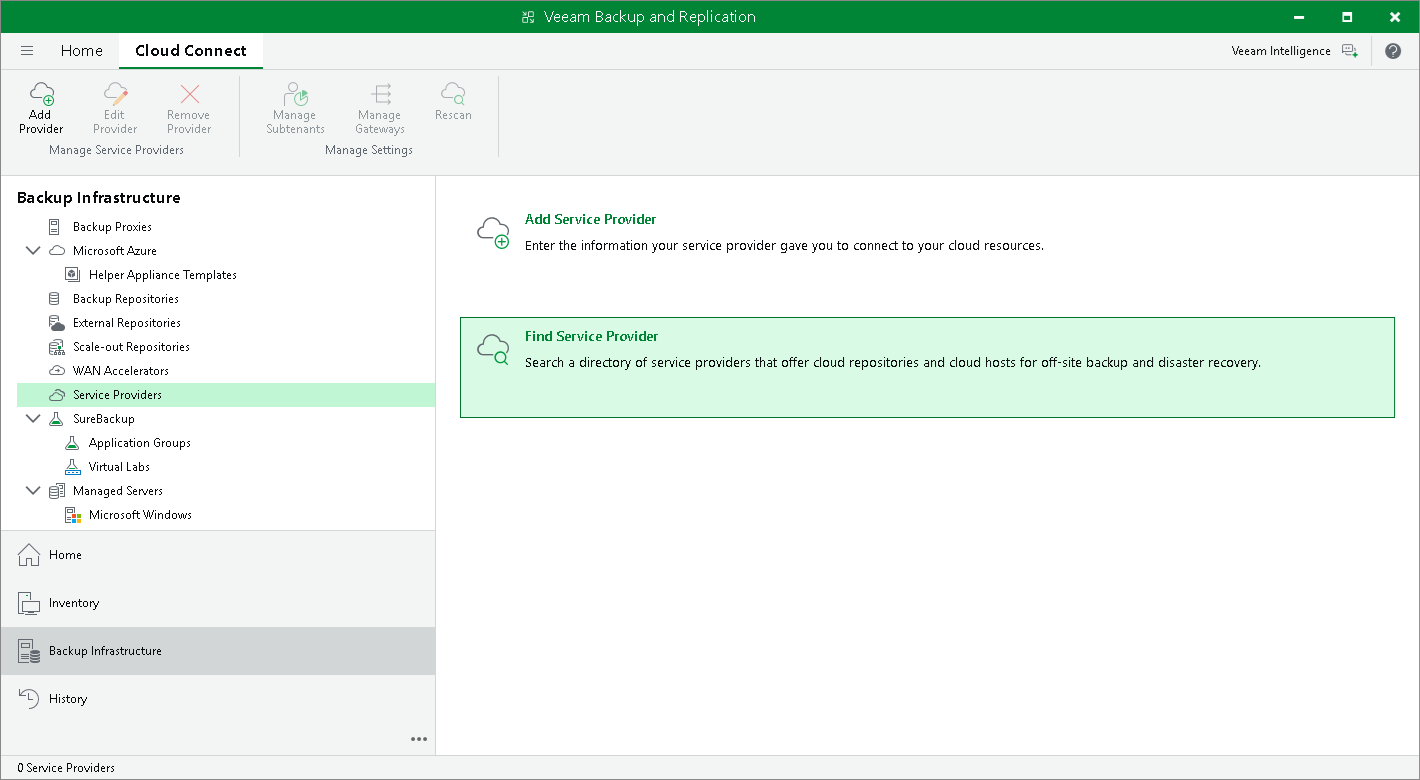Open the Inventory view
1420x780 pixels.
click(x=74, y=603)
